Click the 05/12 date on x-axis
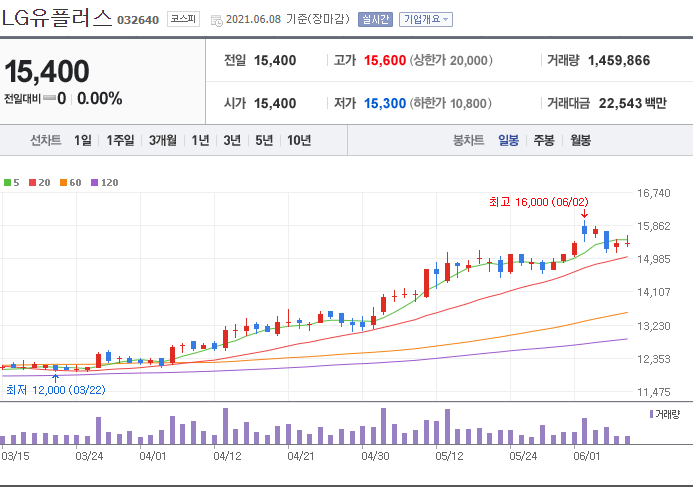The width and height of the screenshot is (693, 487). tap(449, 456)
